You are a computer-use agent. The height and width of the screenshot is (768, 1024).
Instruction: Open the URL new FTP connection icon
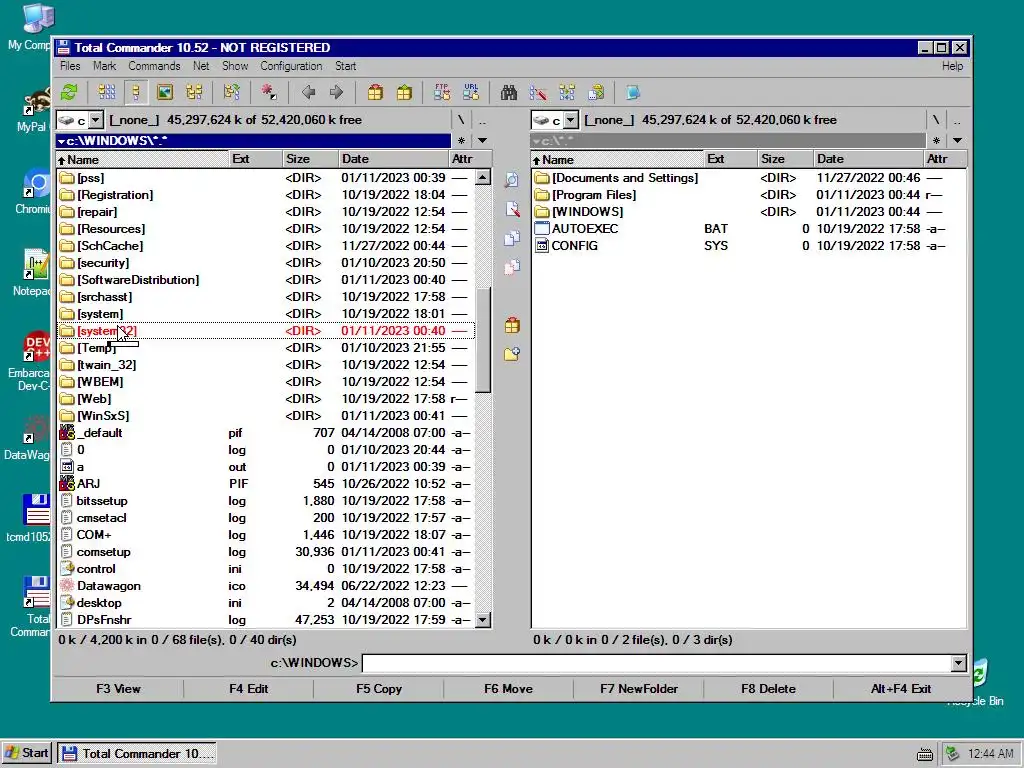click(x=471, y=92)
